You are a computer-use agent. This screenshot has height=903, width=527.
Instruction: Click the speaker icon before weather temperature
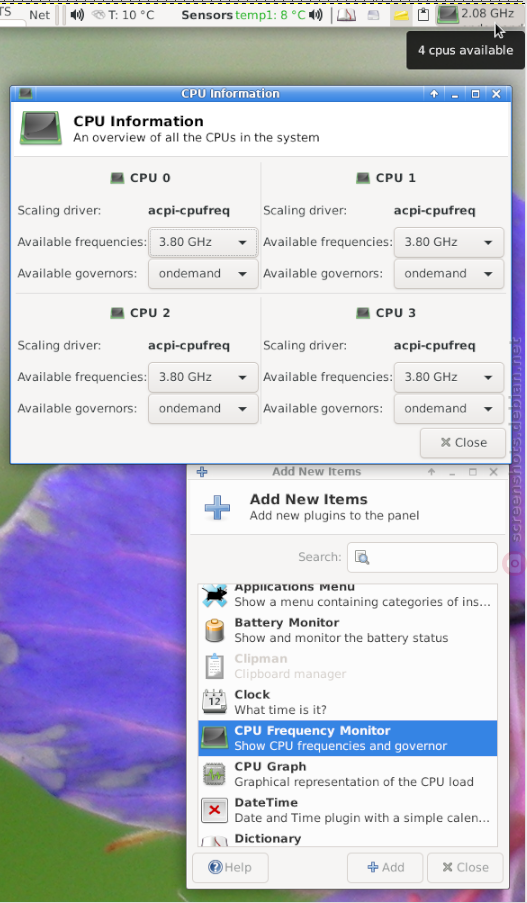(77, 14)
